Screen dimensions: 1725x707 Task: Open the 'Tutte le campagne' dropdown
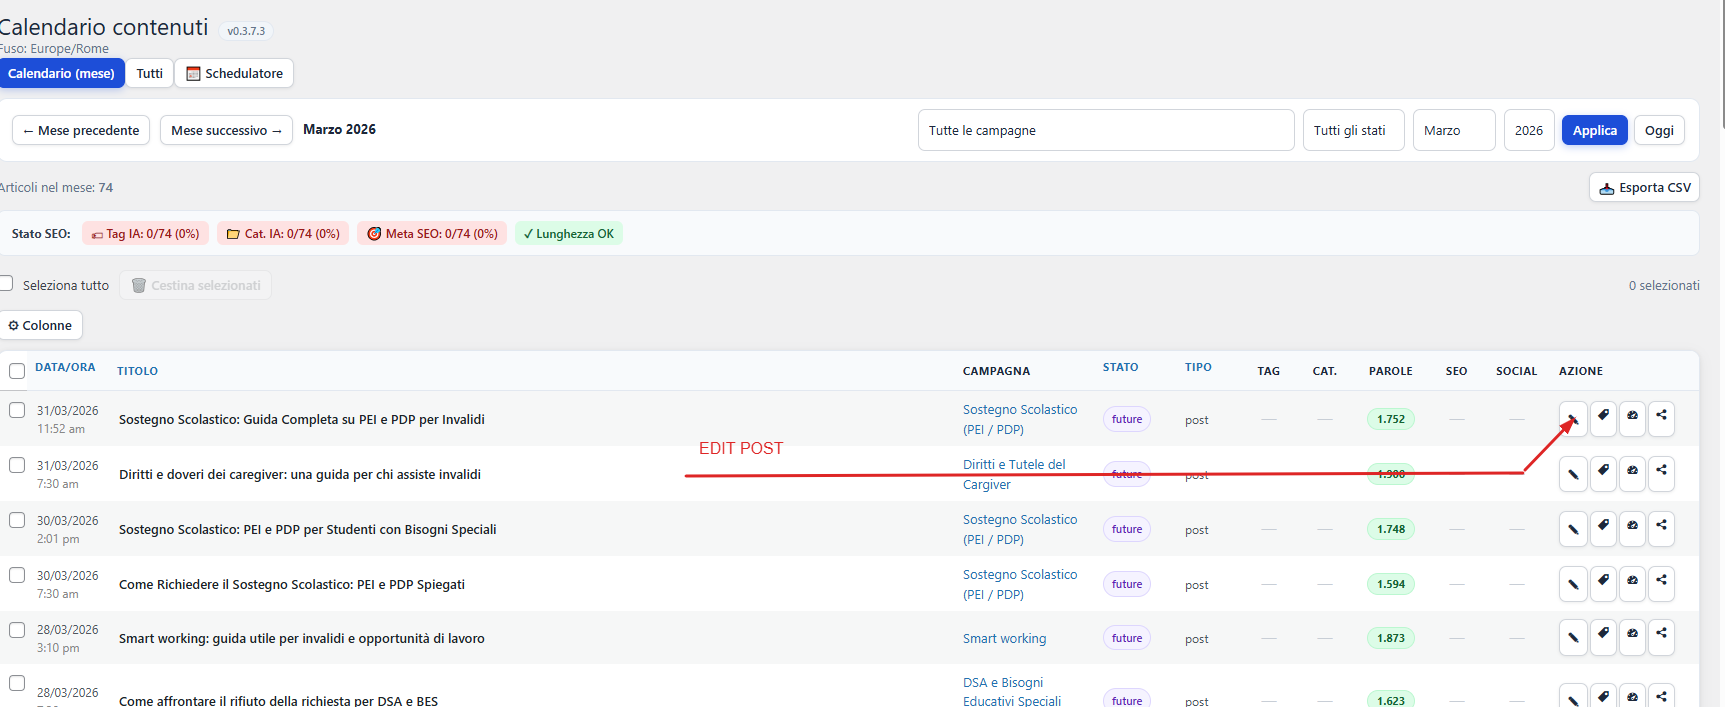coord(1106,130)
